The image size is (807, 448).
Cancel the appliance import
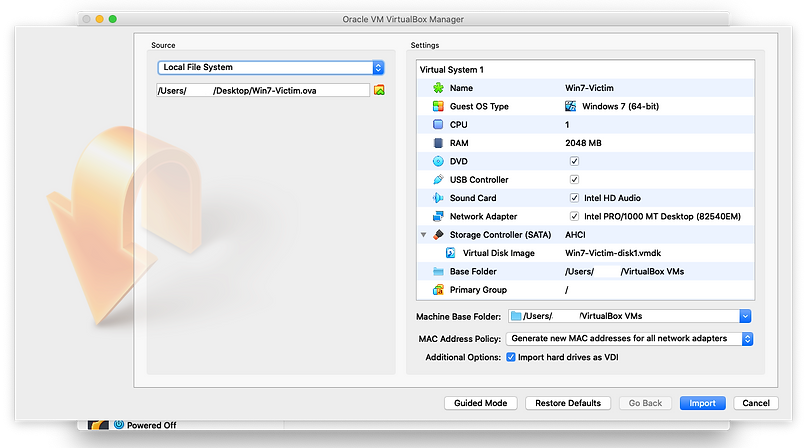point(756,403)
